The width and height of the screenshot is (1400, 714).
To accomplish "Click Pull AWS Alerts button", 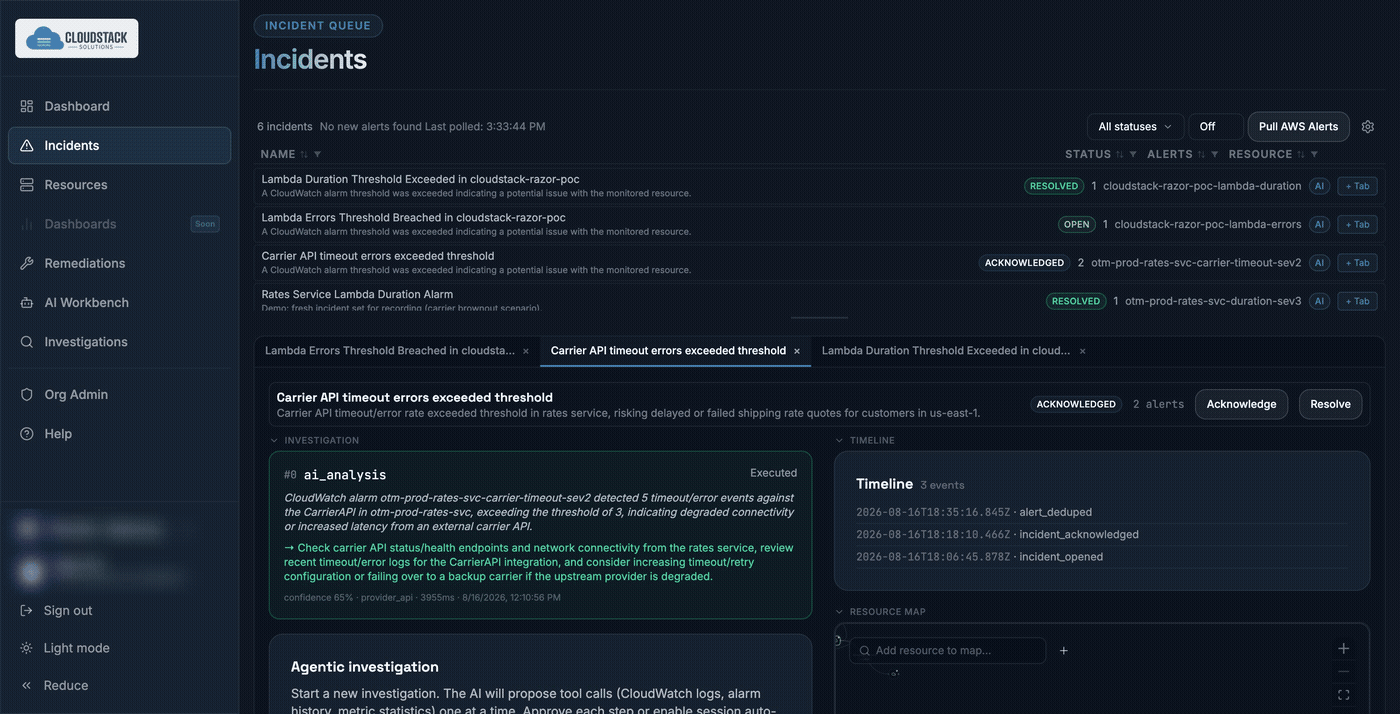I will (x=1298, y=127).
